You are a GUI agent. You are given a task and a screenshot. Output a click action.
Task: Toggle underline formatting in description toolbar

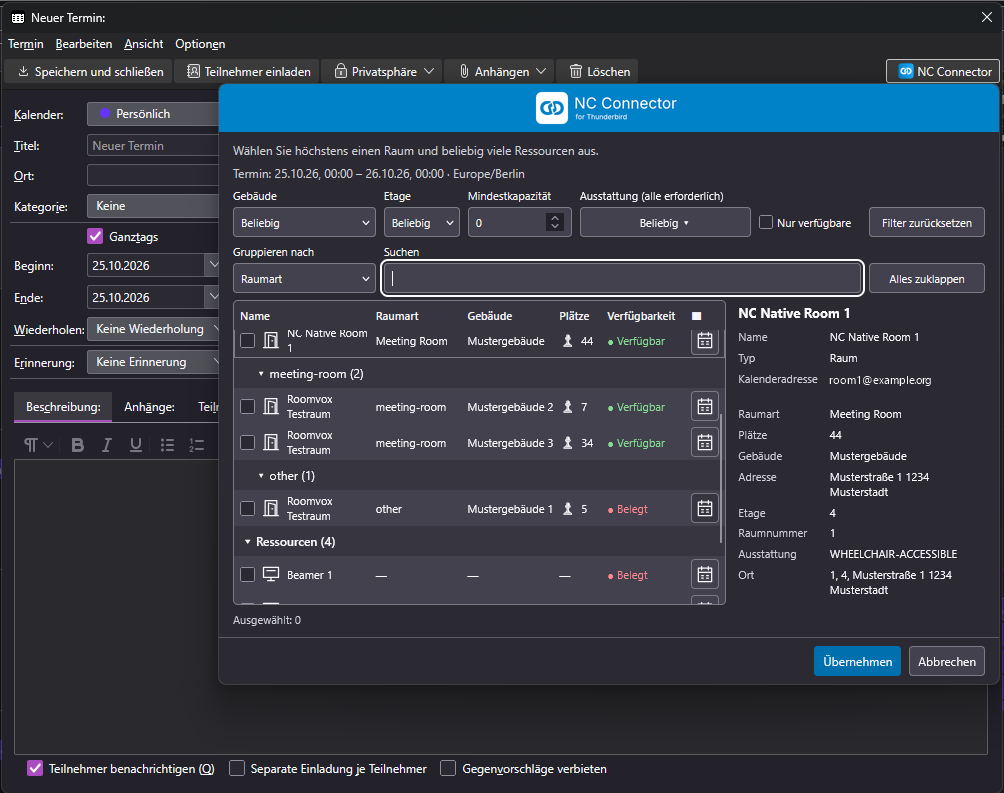(x=136, y=445)
